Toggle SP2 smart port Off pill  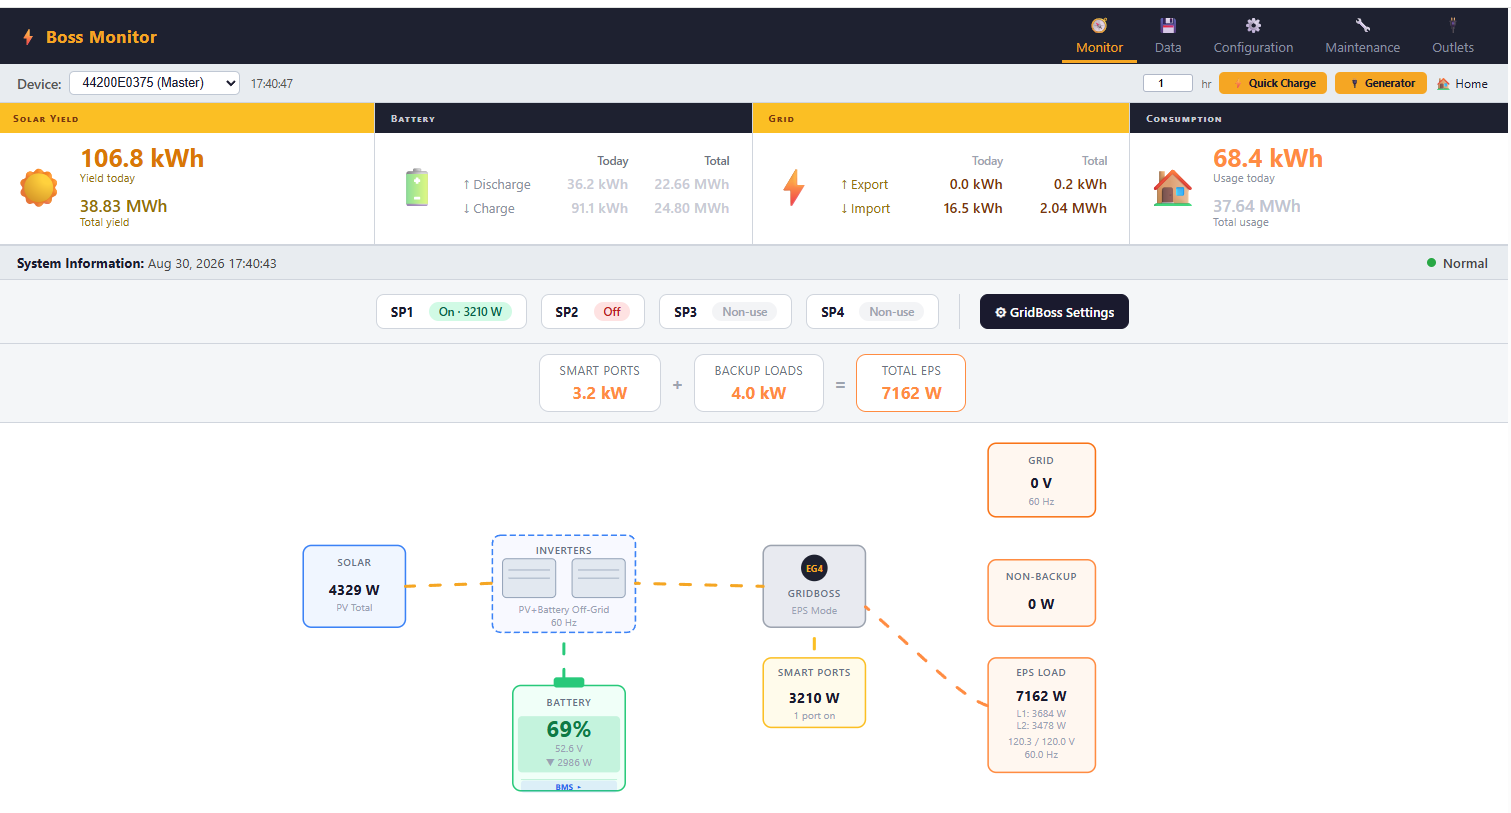[611, 312]
